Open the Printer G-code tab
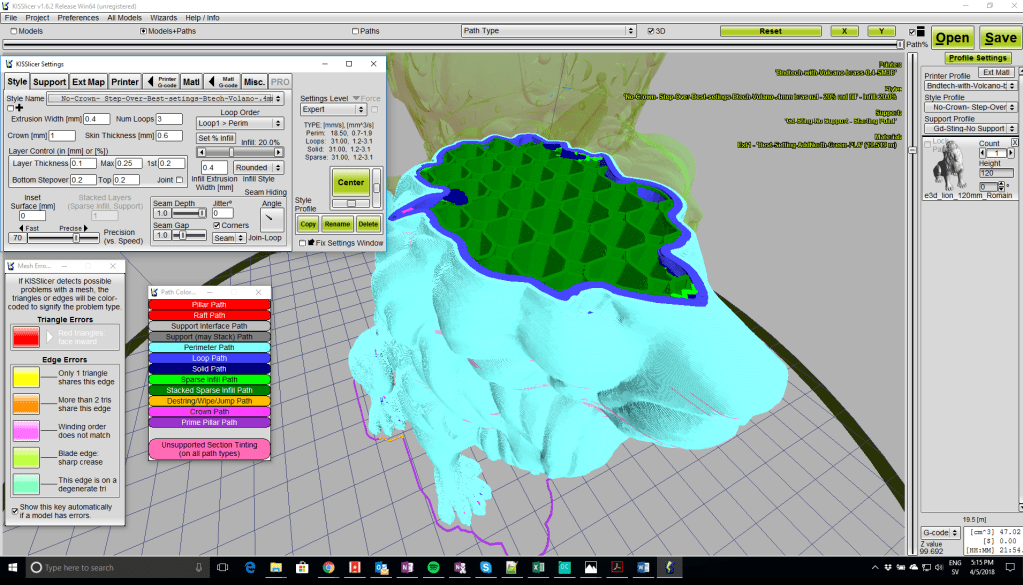Screen dimensions: 1023x585 pyautogui.click(x=161, y=81)
